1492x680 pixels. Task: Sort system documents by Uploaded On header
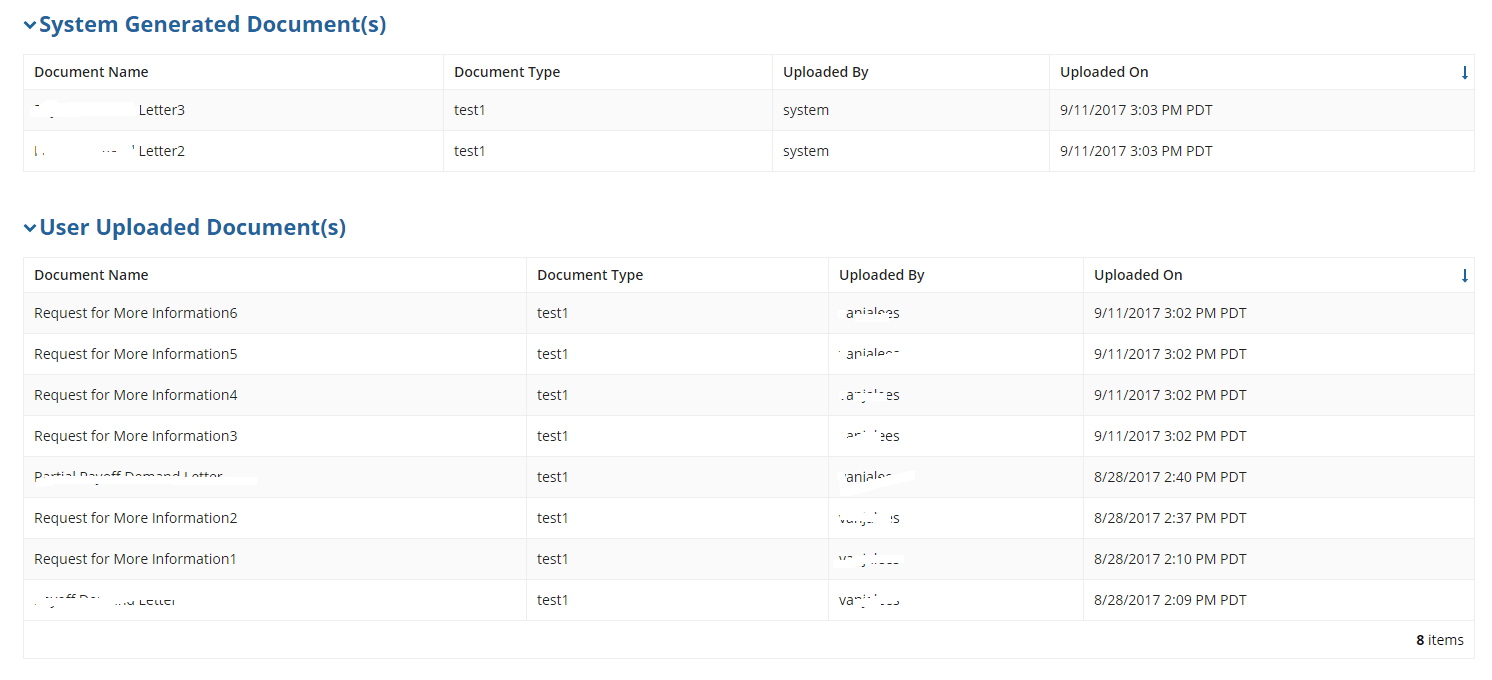(x=1104, y=72)
